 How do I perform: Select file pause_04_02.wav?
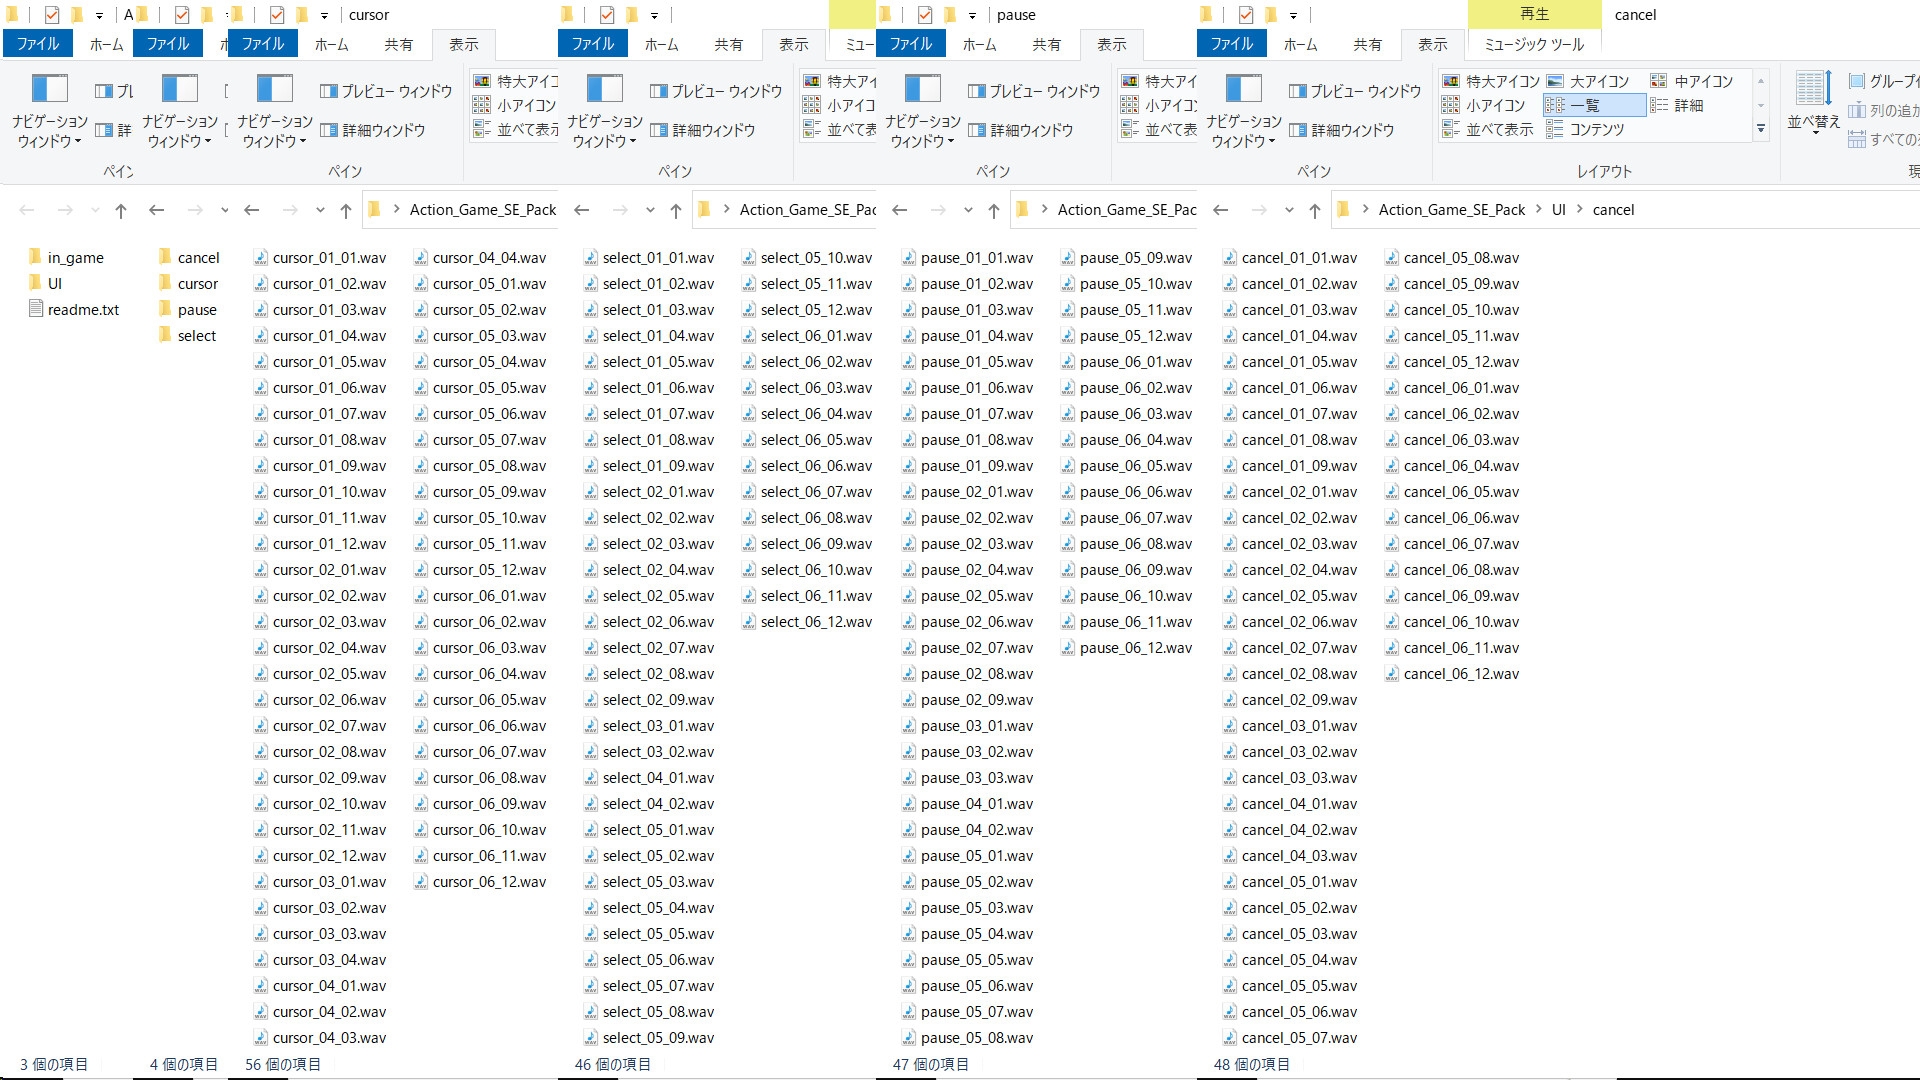[x=967, y=830]
